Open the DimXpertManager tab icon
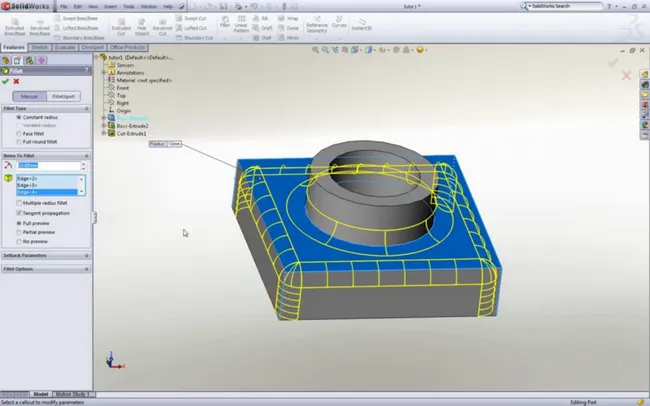The height and width of the screenshot is (406, 650). coord(41,60)
